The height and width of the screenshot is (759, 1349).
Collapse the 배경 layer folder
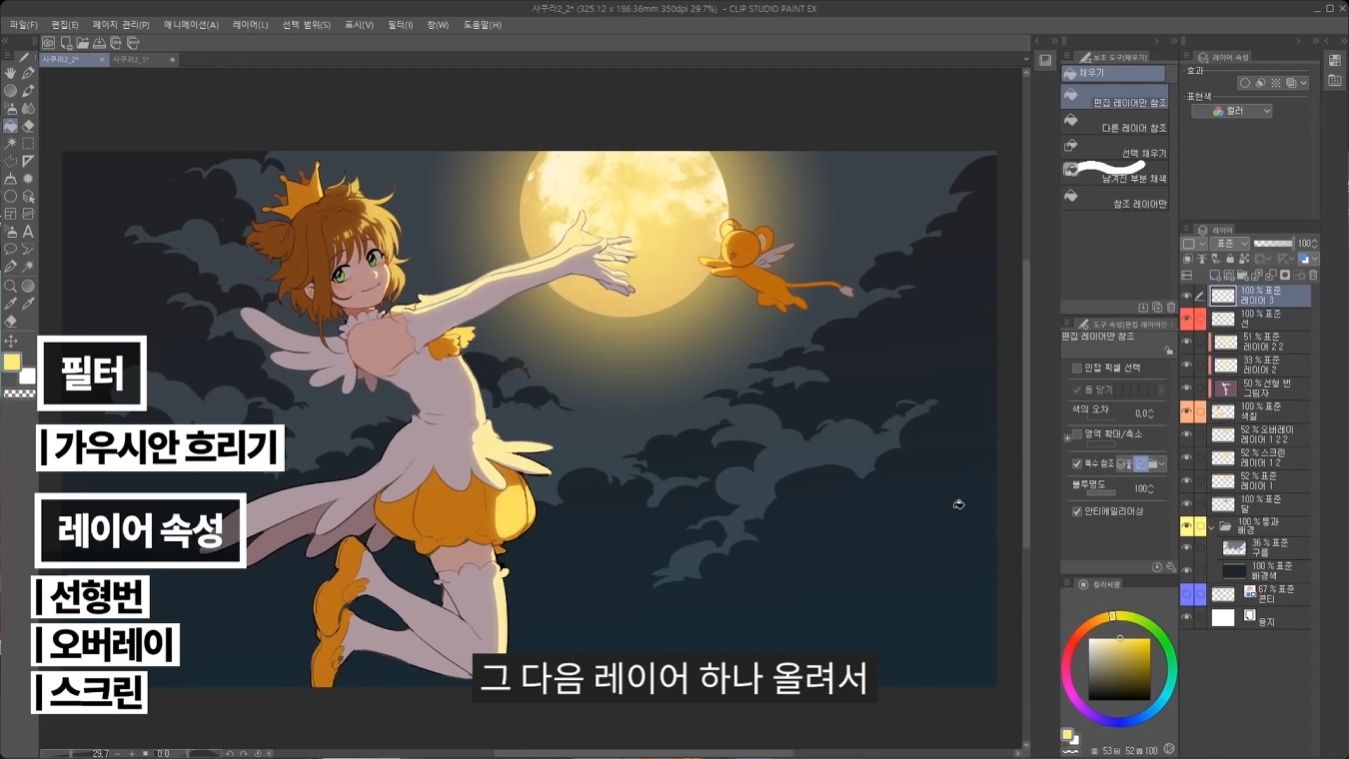click(1211, 526)
